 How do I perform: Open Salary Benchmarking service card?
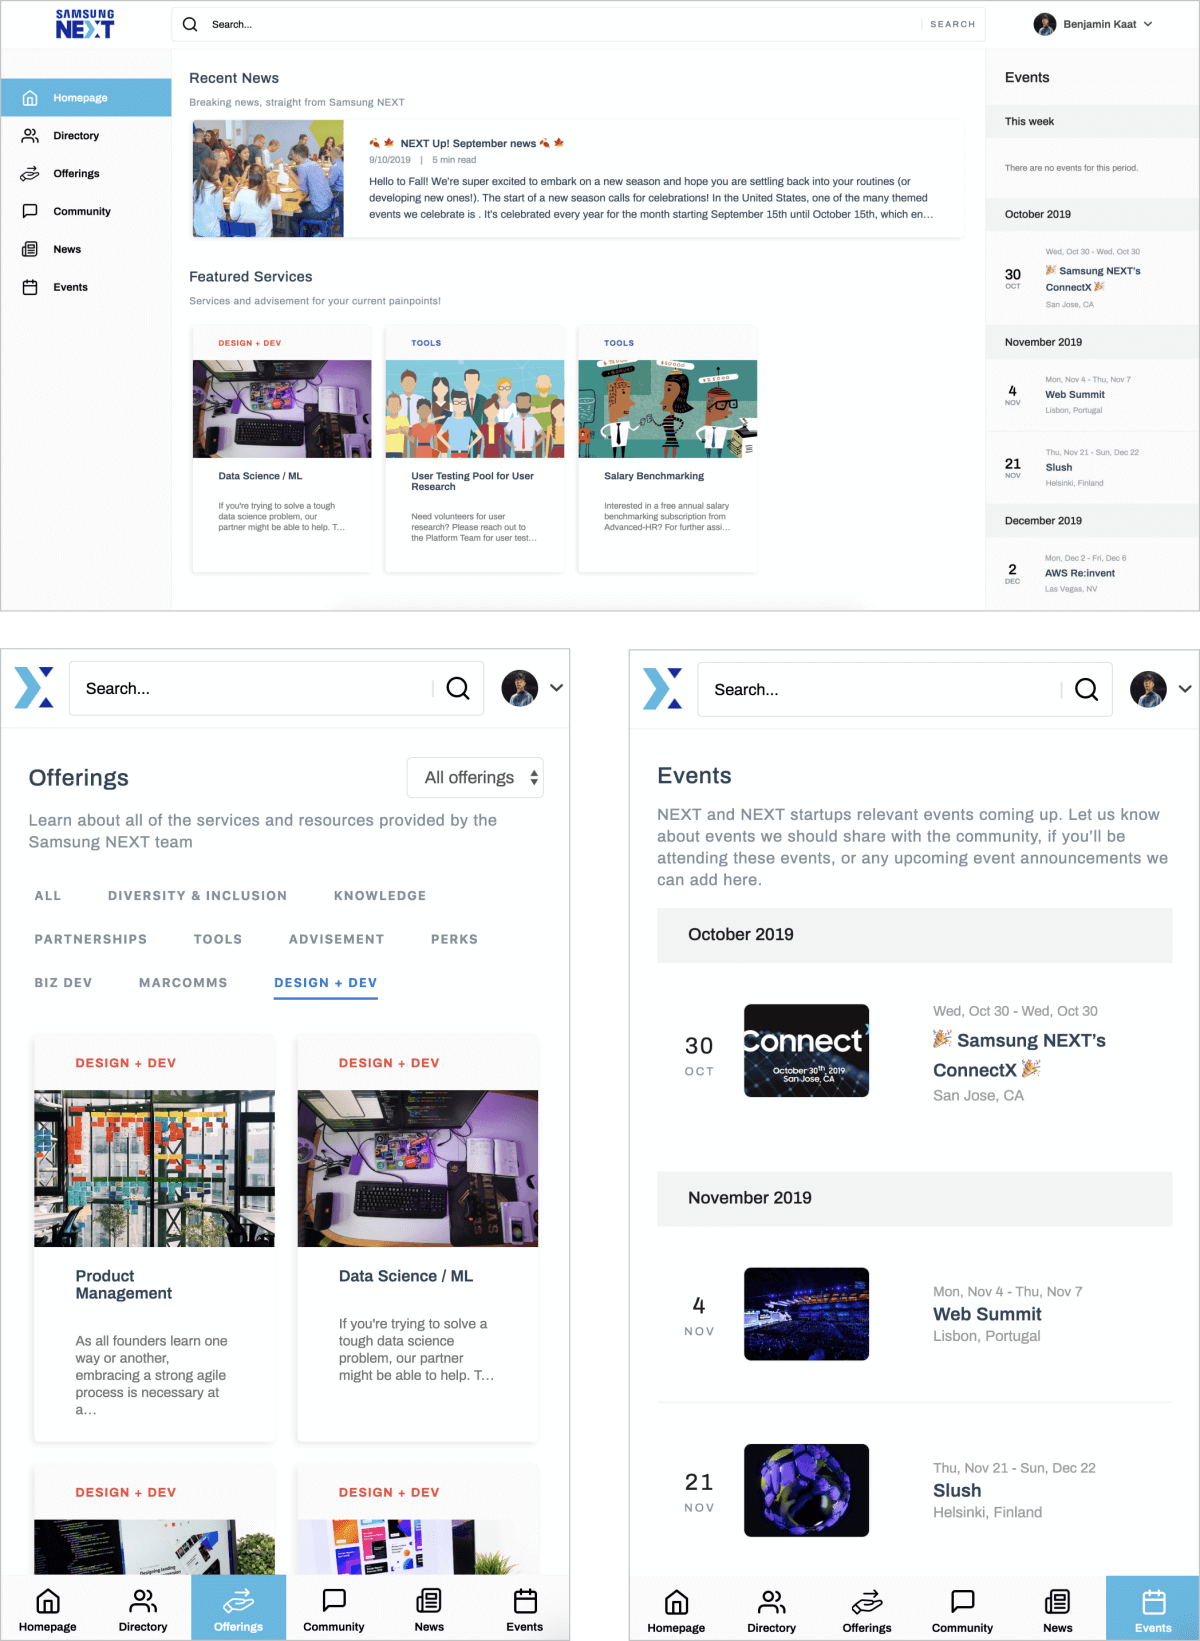(x=668, y=449)
